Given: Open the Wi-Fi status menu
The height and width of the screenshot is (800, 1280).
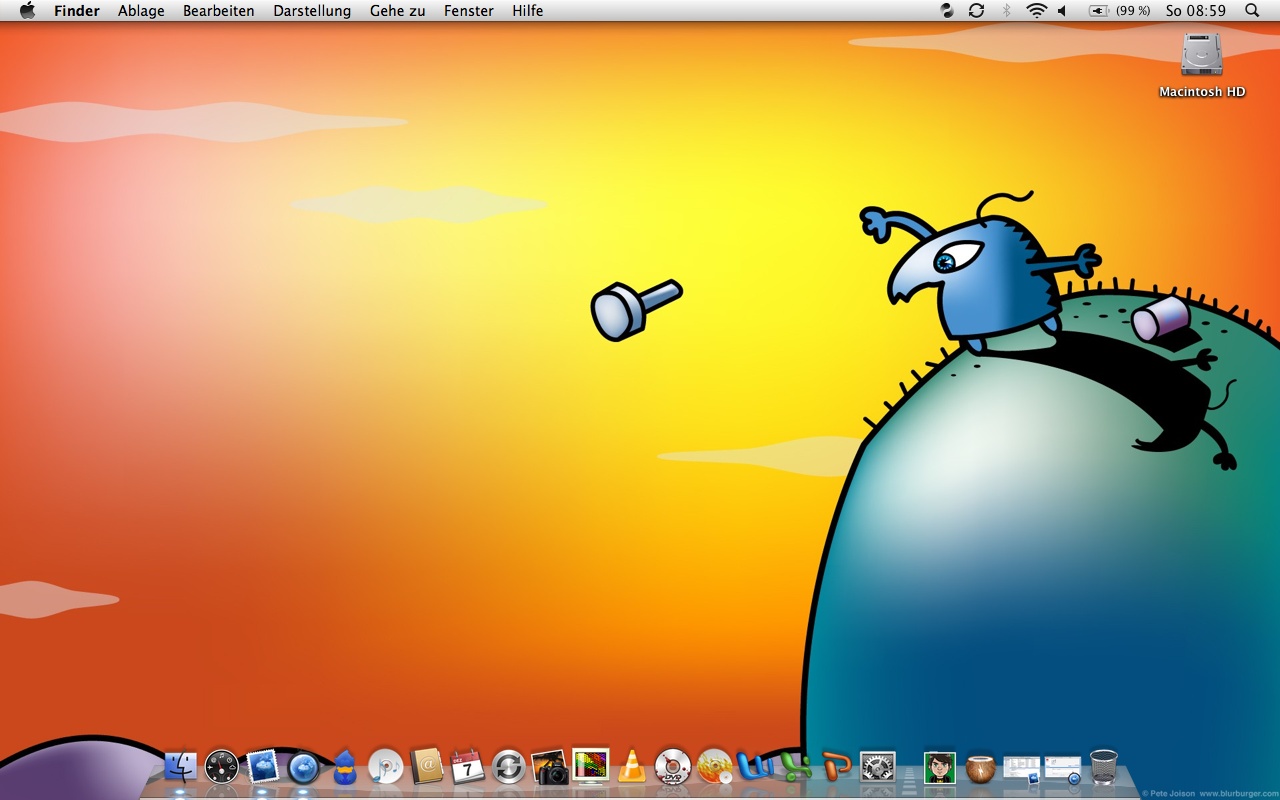Looking at the screenshot, I should tap(1037, 11).
